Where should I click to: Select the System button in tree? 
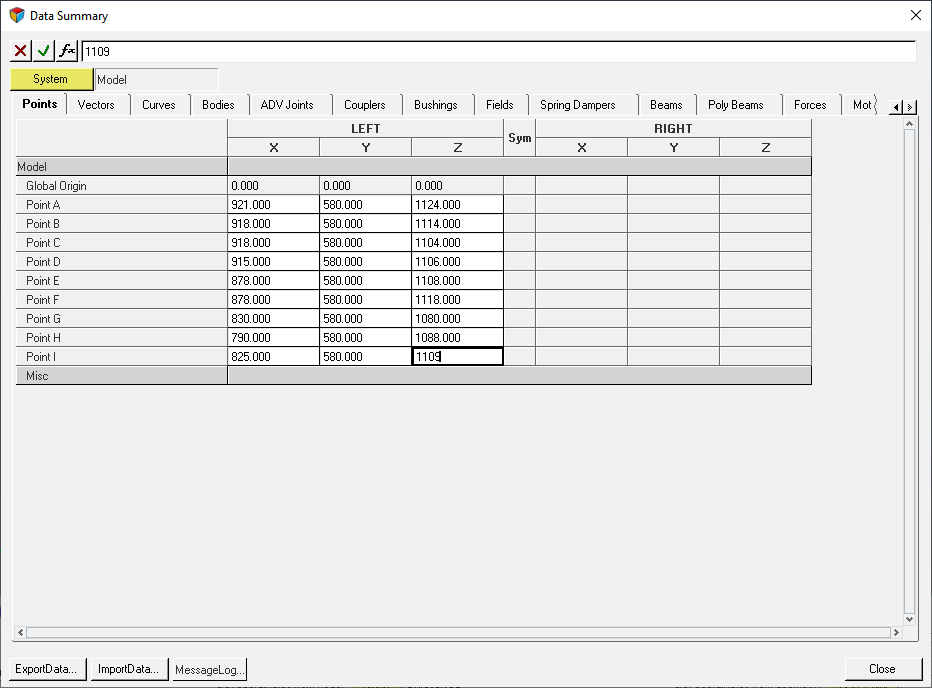[x=51, y=79]
